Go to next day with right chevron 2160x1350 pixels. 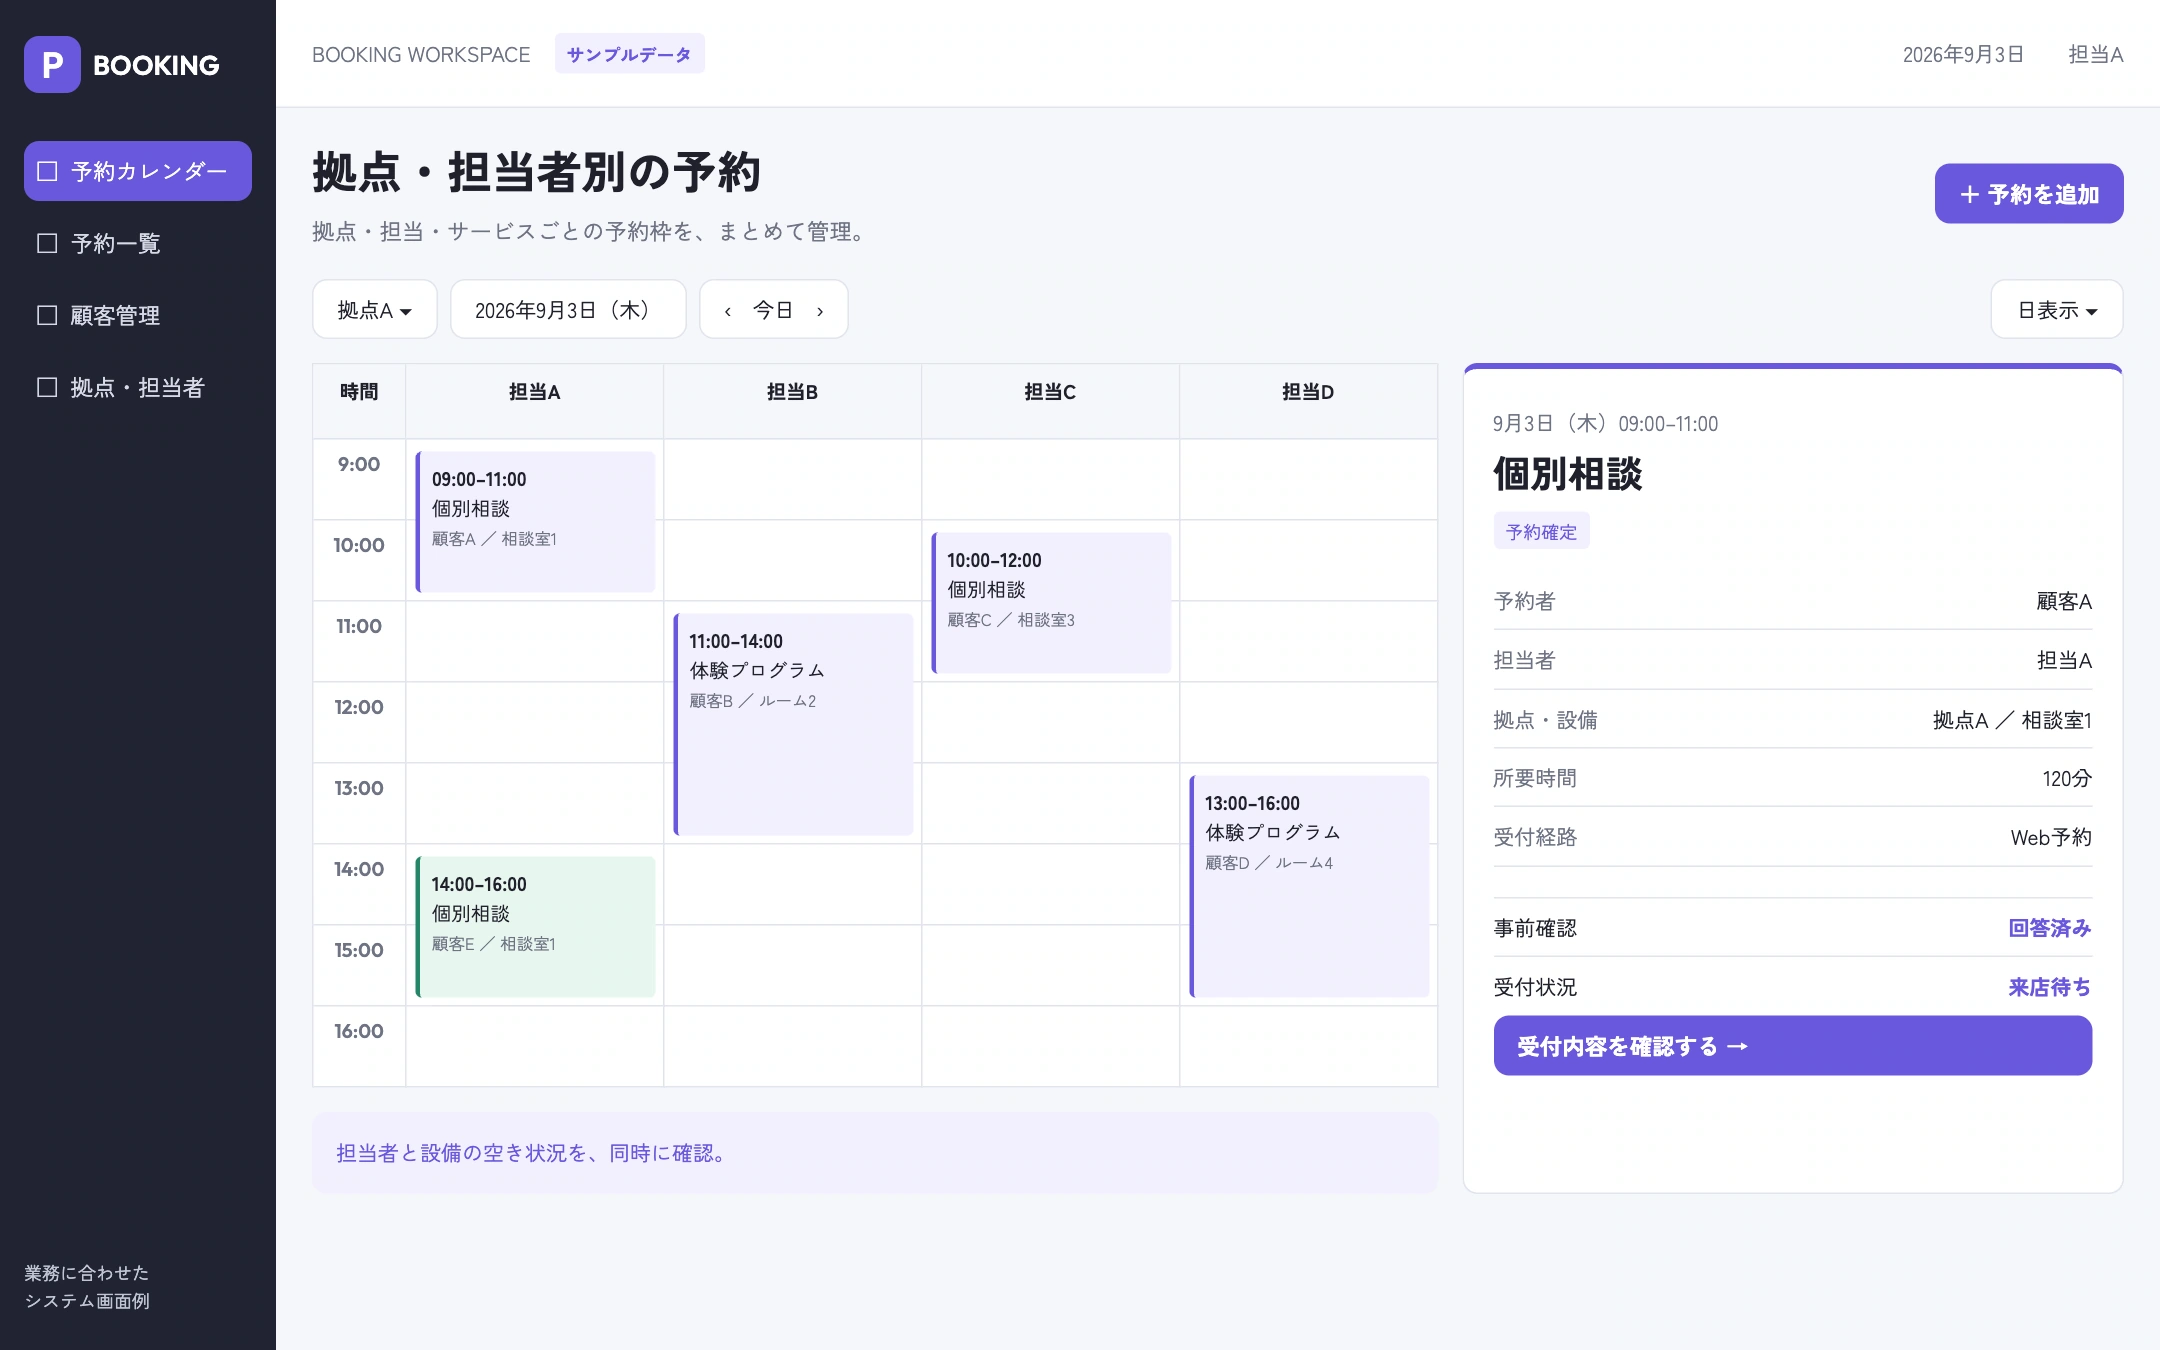click(820, 311)
